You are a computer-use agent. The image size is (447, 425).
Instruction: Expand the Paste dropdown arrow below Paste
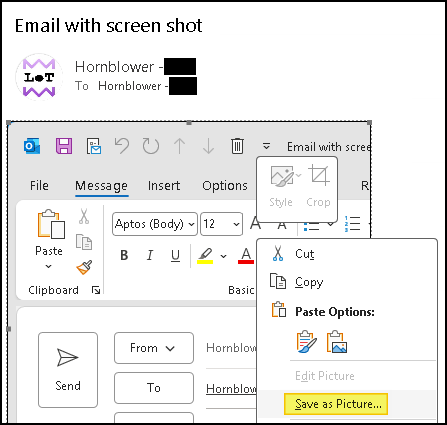point(49,266)
